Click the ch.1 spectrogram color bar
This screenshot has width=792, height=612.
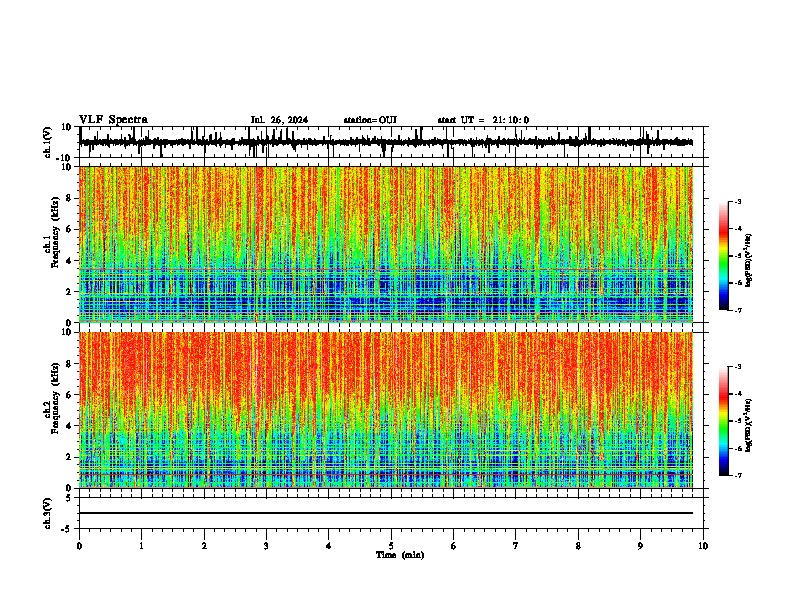coord(724,256)
